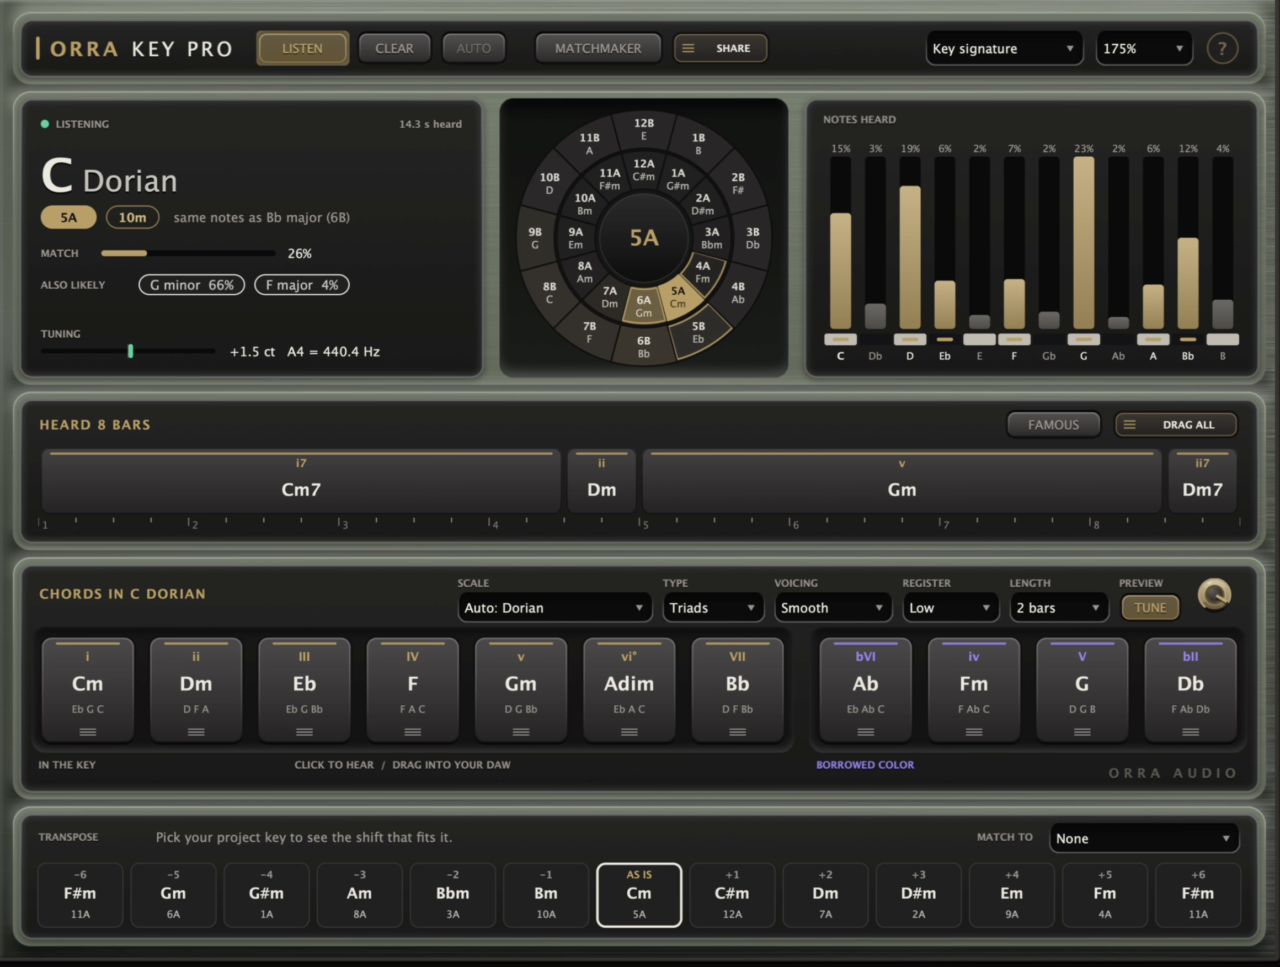Screen dimensions: 1280x967
Task: Open the 175% zoom dropdown
Action: (x=1144, y=48)
